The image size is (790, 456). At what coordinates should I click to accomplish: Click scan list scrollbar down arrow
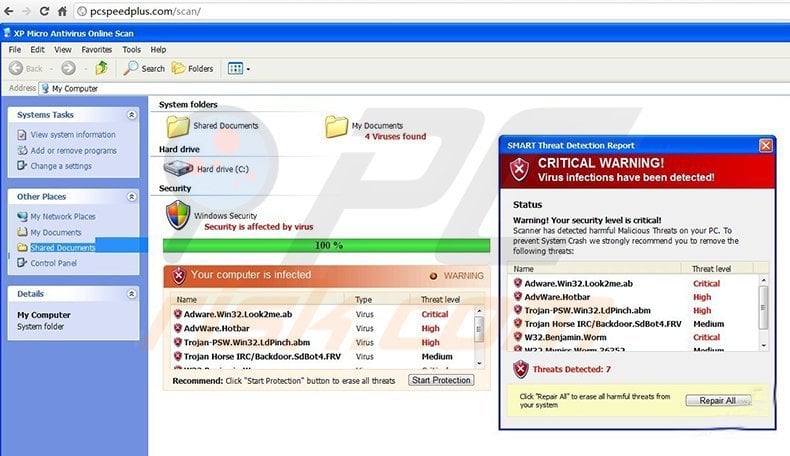pyautogui.click(x=479, y=363)
